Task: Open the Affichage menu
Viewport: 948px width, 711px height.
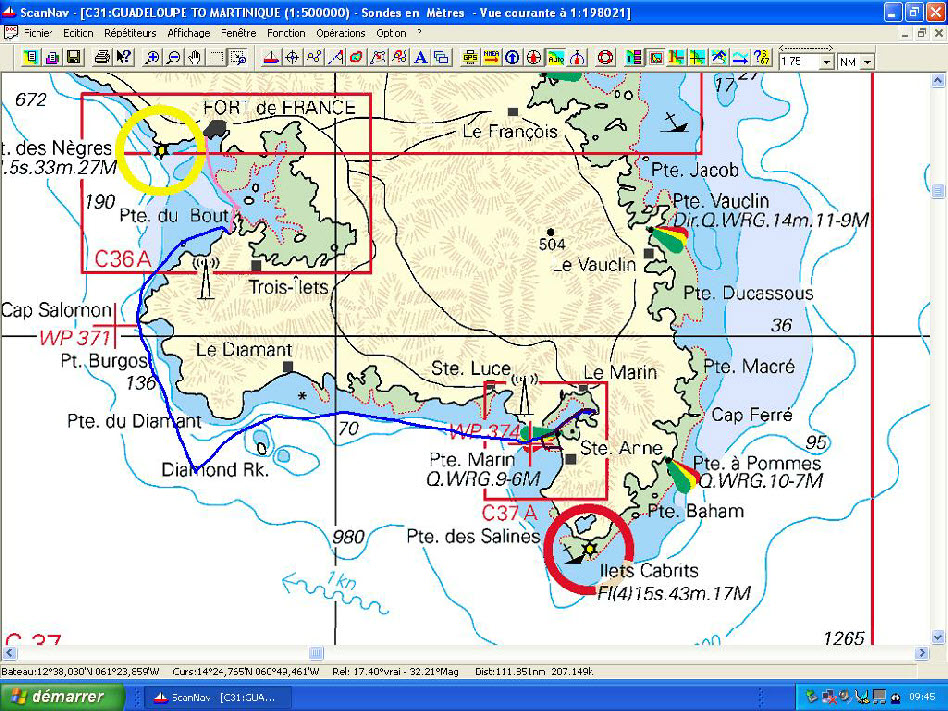Action: (x=188, y=33)
